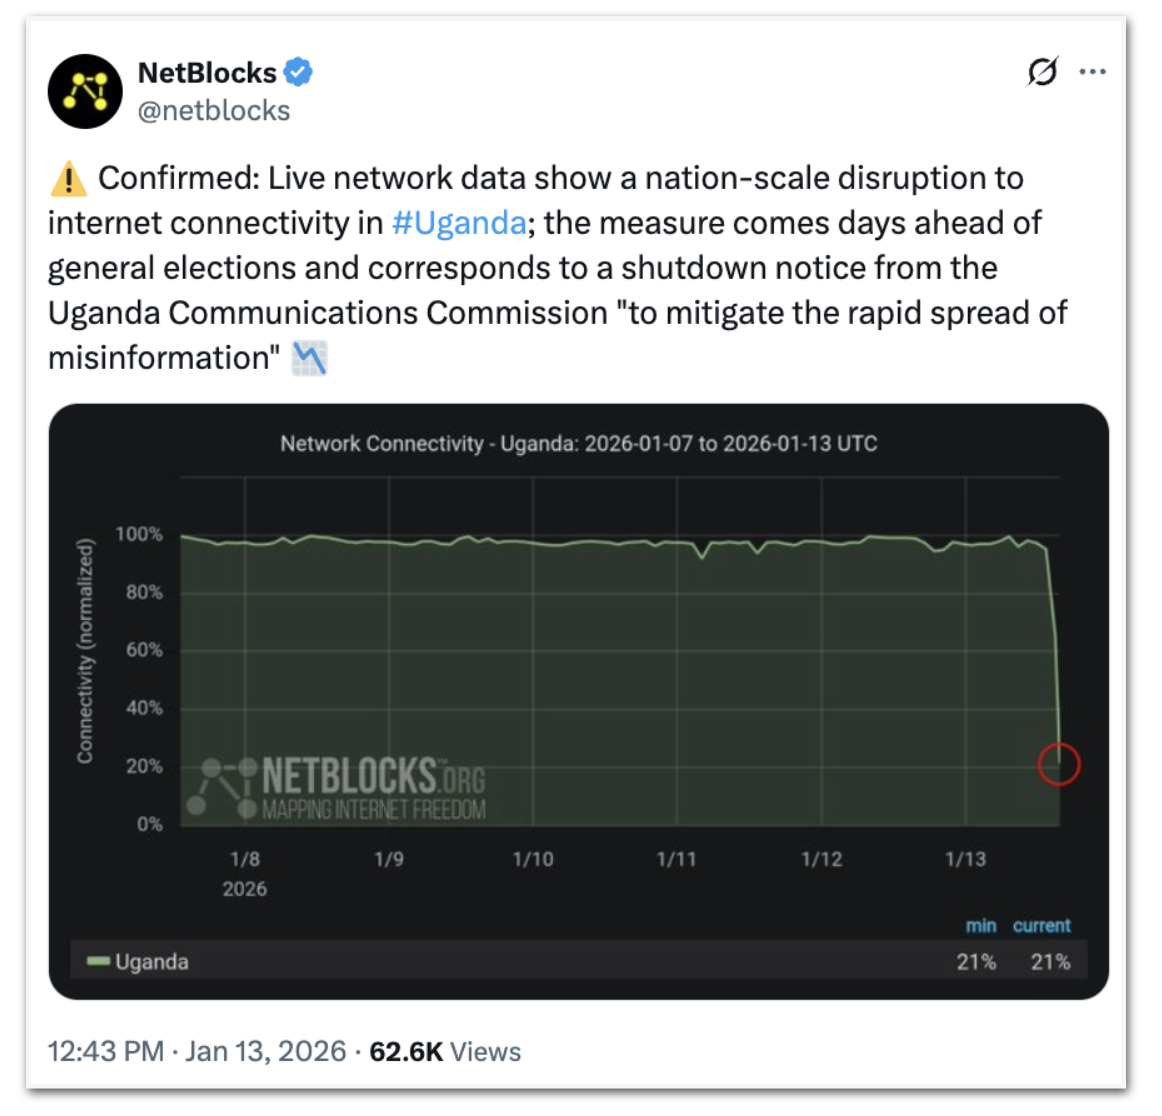
Task: Click the NetBlocks profile avatar
Action: click(x=85, y=91)
